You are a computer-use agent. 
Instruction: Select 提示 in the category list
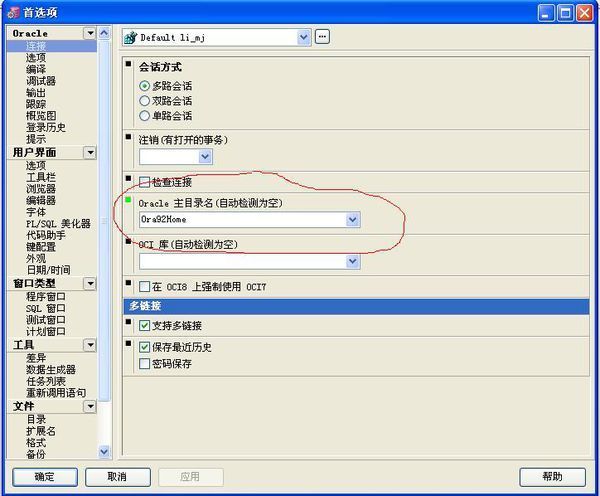tap(36, 139)
